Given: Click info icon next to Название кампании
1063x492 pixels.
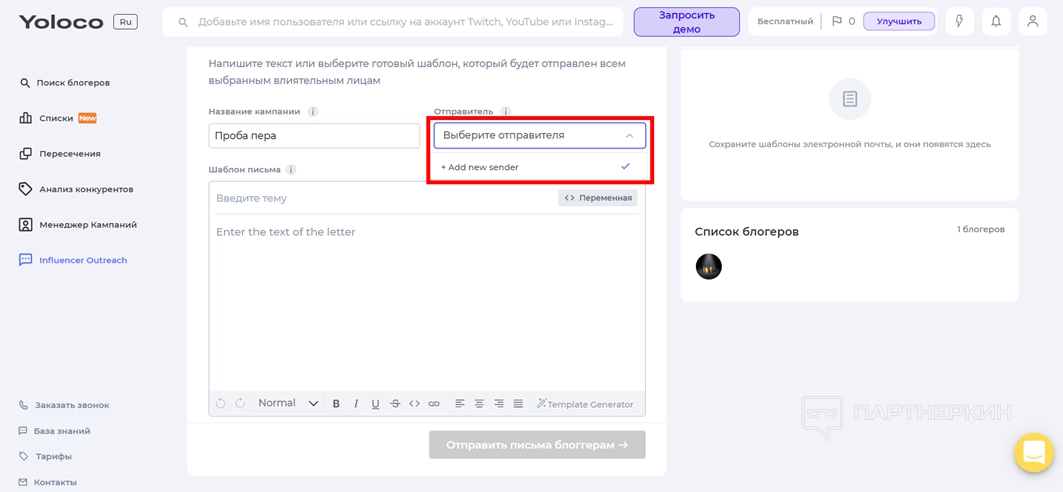Looking at the screenshot, I should point(313,112).
